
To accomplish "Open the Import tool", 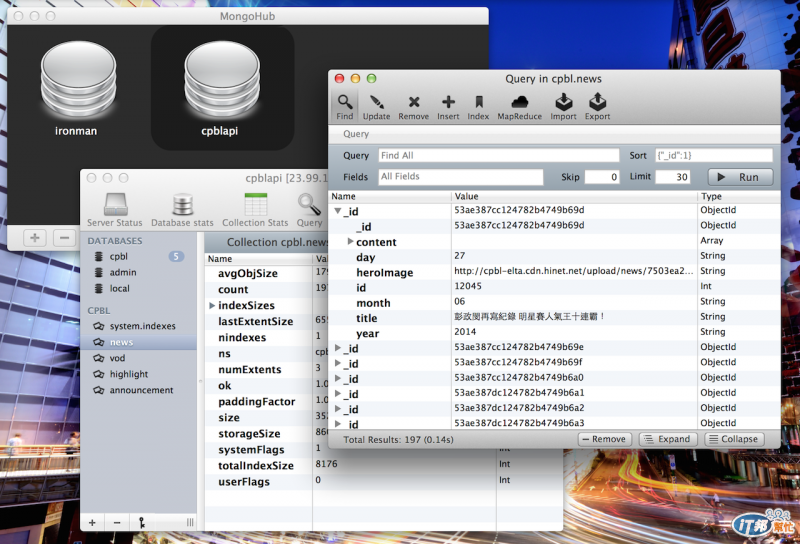I will (563, 107).
